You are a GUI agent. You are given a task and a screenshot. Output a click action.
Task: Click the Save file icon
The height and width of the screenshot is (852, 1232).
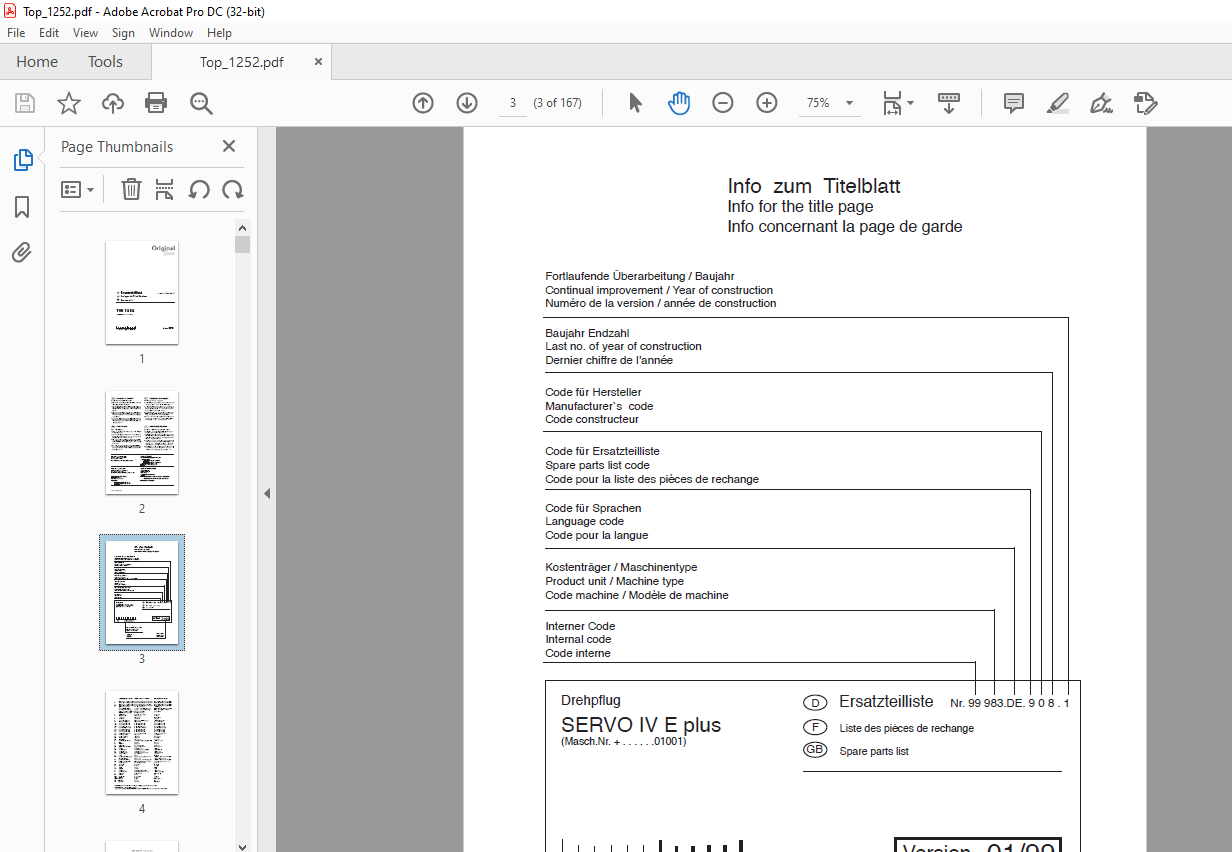pos(25,103)
